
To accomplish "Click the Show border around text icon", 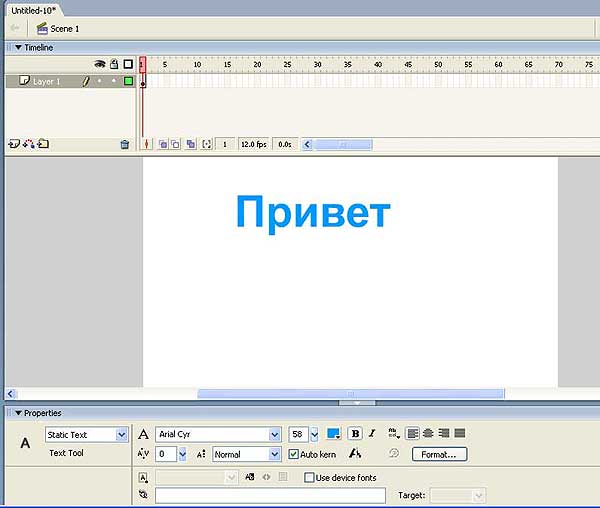I will tap(283, 477).
